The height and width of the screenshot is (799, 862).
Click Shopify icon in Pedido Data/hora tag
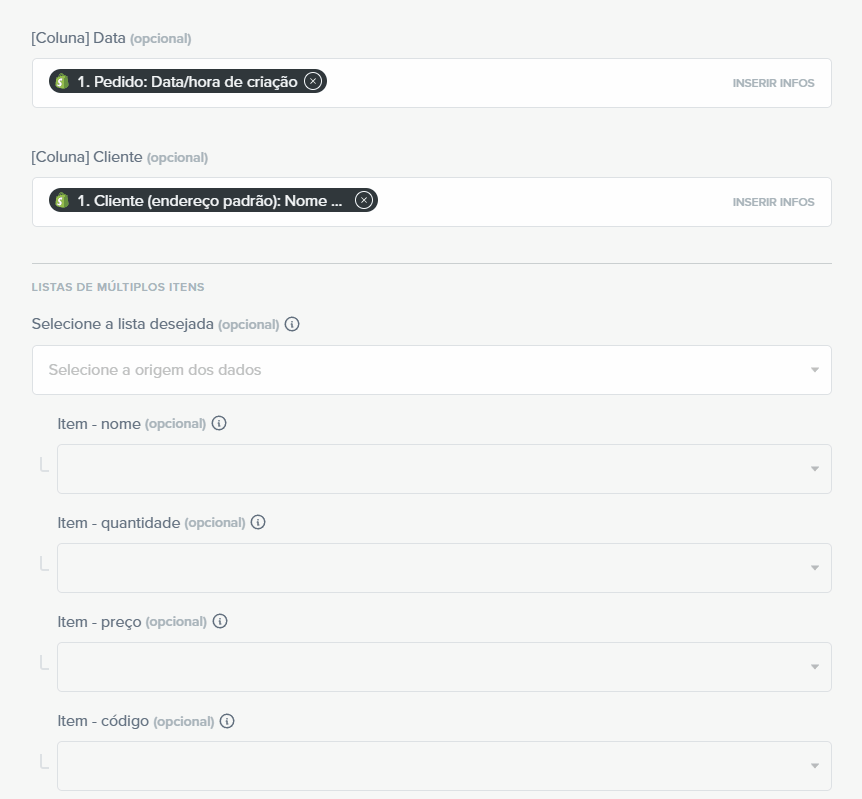[62, 81]
